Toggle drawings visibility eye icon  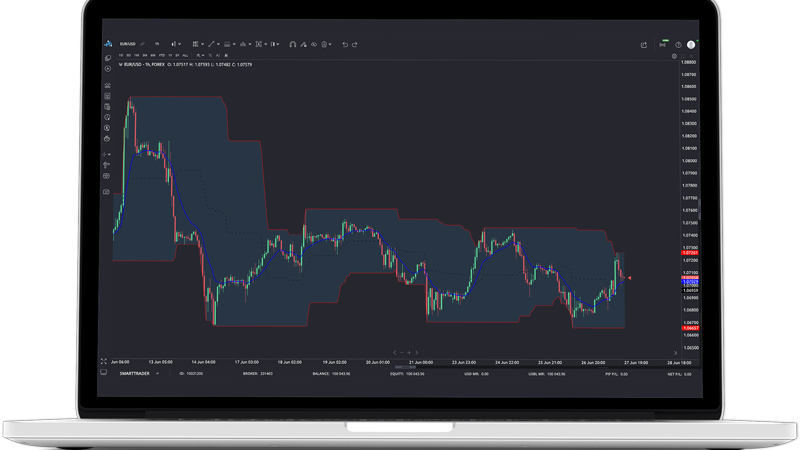click(313, 44)
